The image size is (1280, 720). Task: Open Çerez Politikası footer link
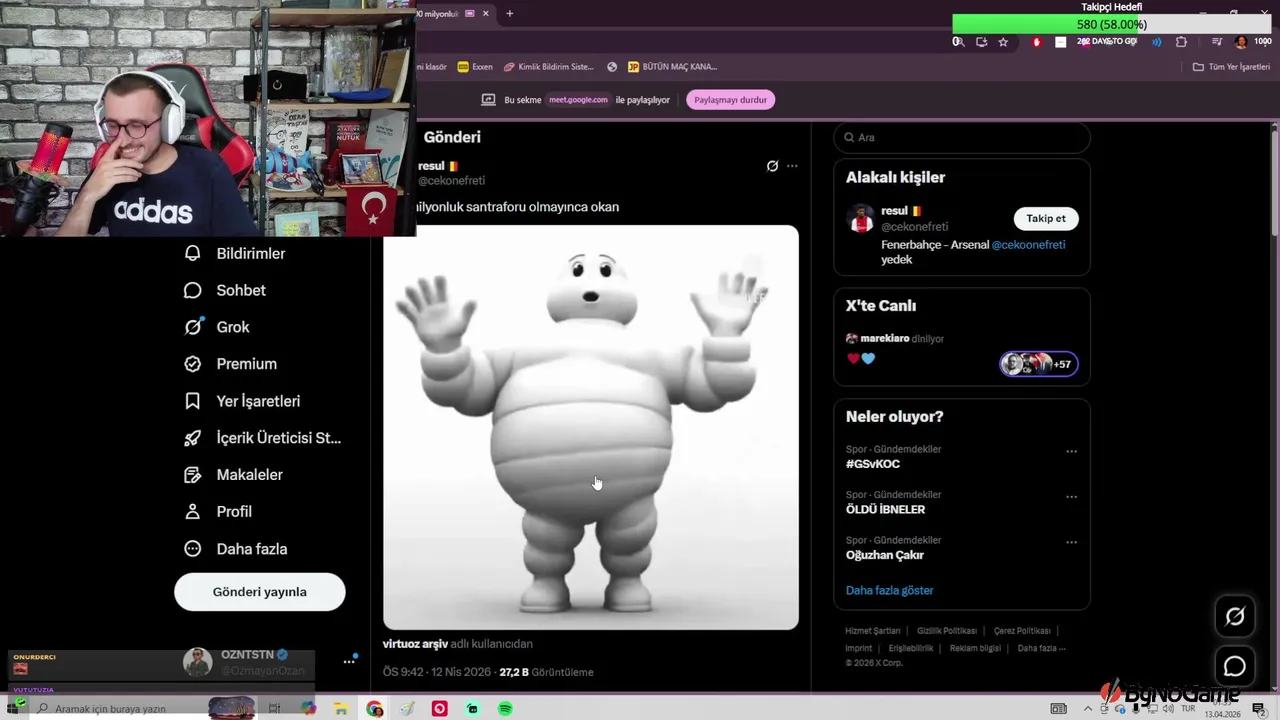tap(1022, 631)
